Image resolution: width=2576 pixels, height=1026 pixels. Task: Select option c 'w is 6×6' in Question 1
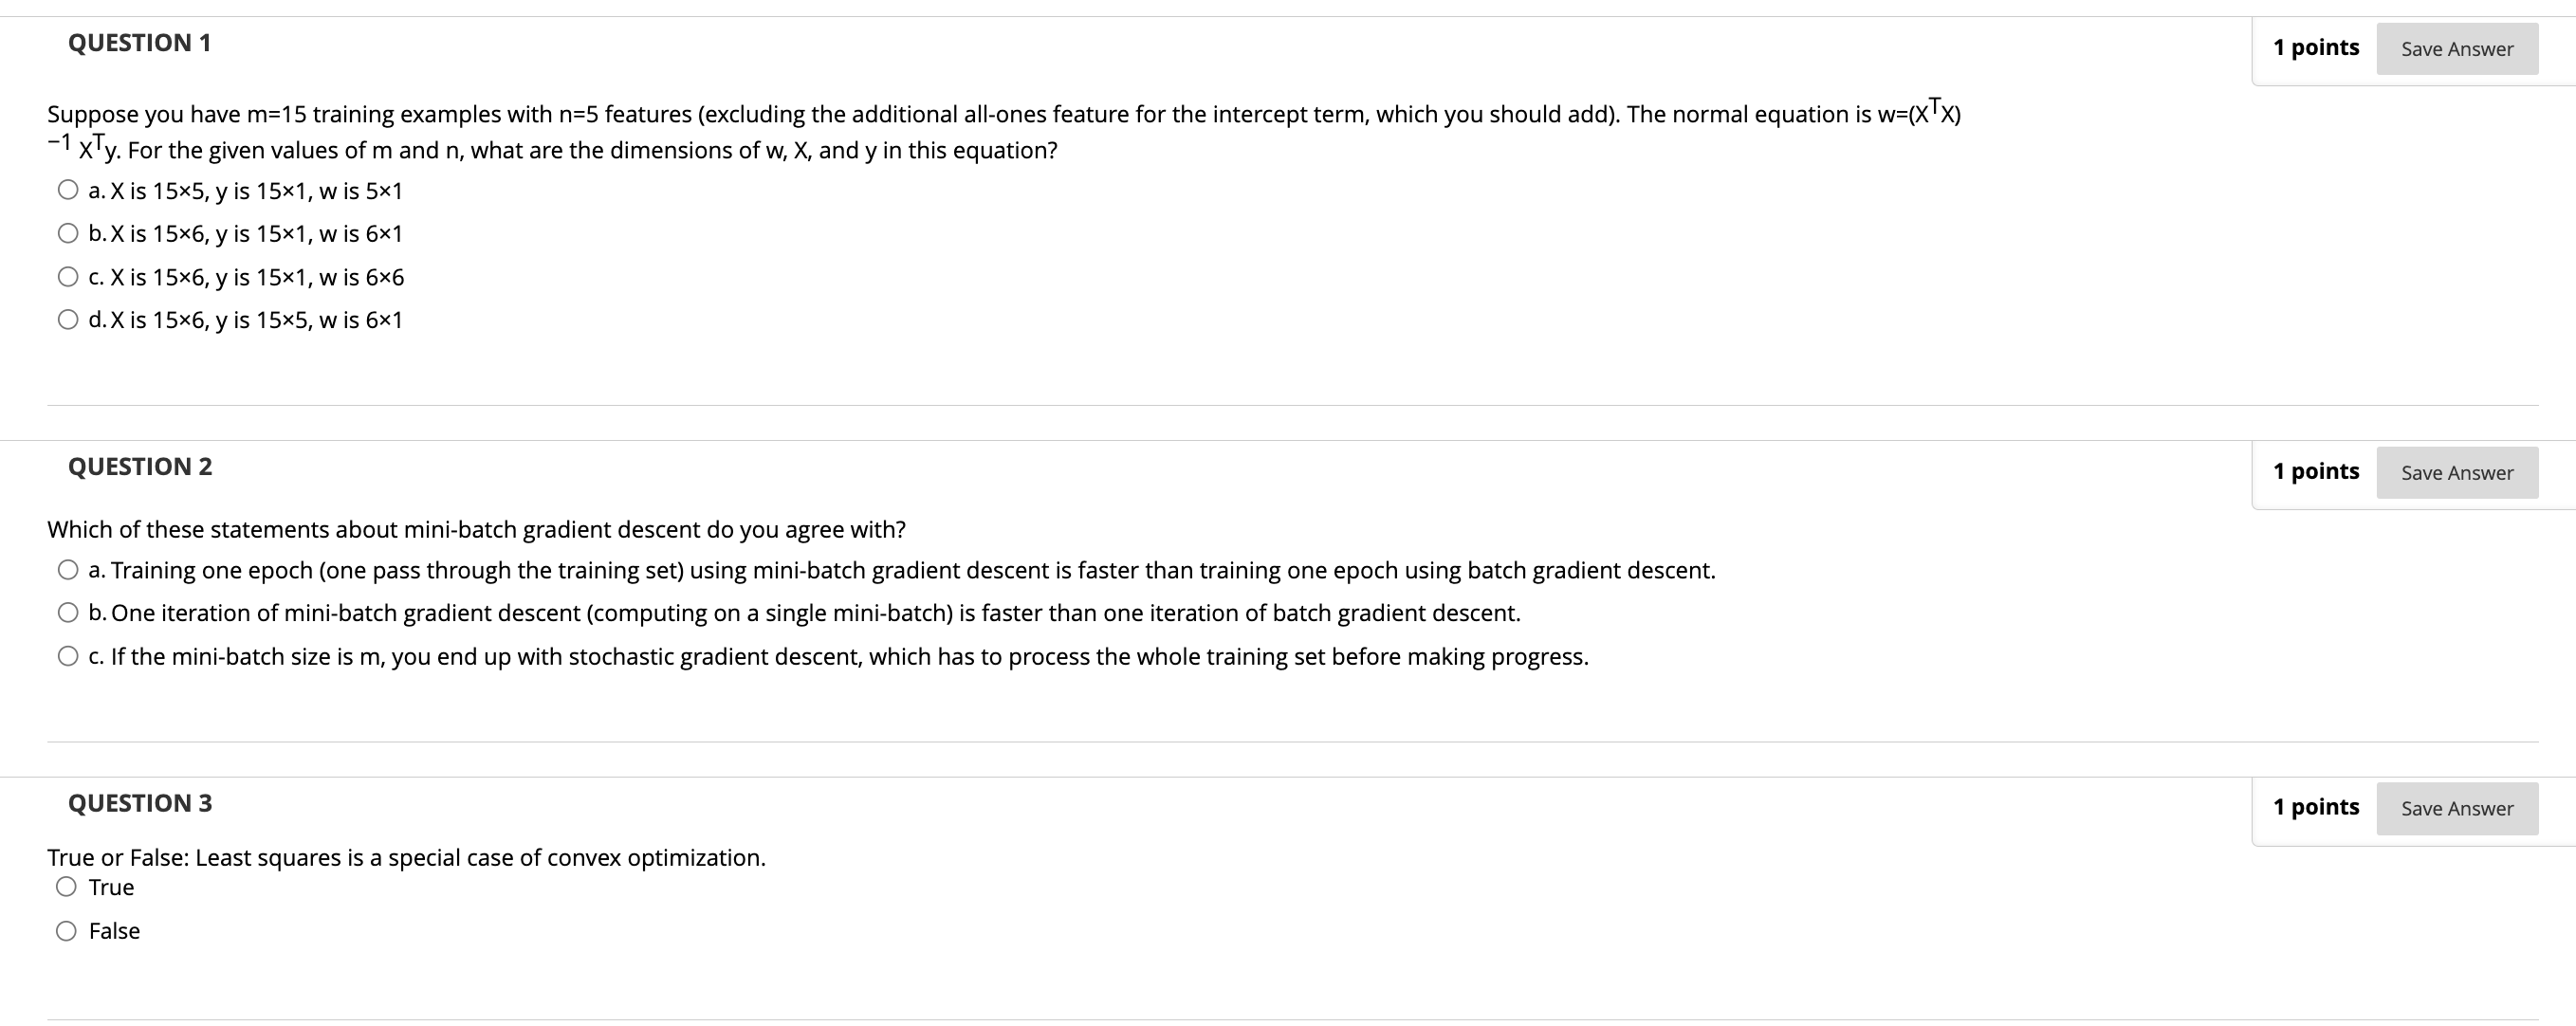[67, 276]
